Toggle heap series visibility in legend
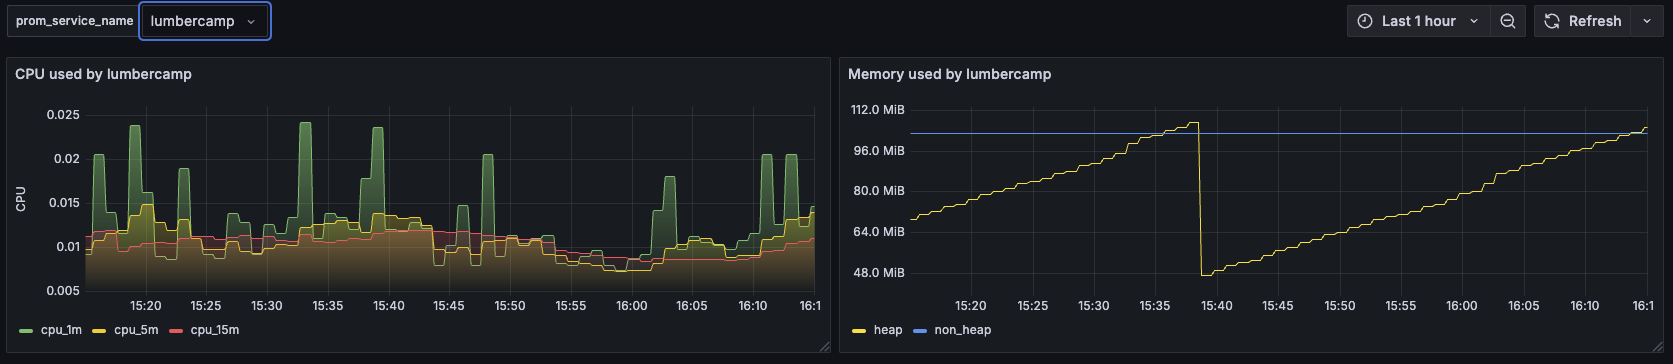This screenshot has width=1673, height=364. coord(877,330)
